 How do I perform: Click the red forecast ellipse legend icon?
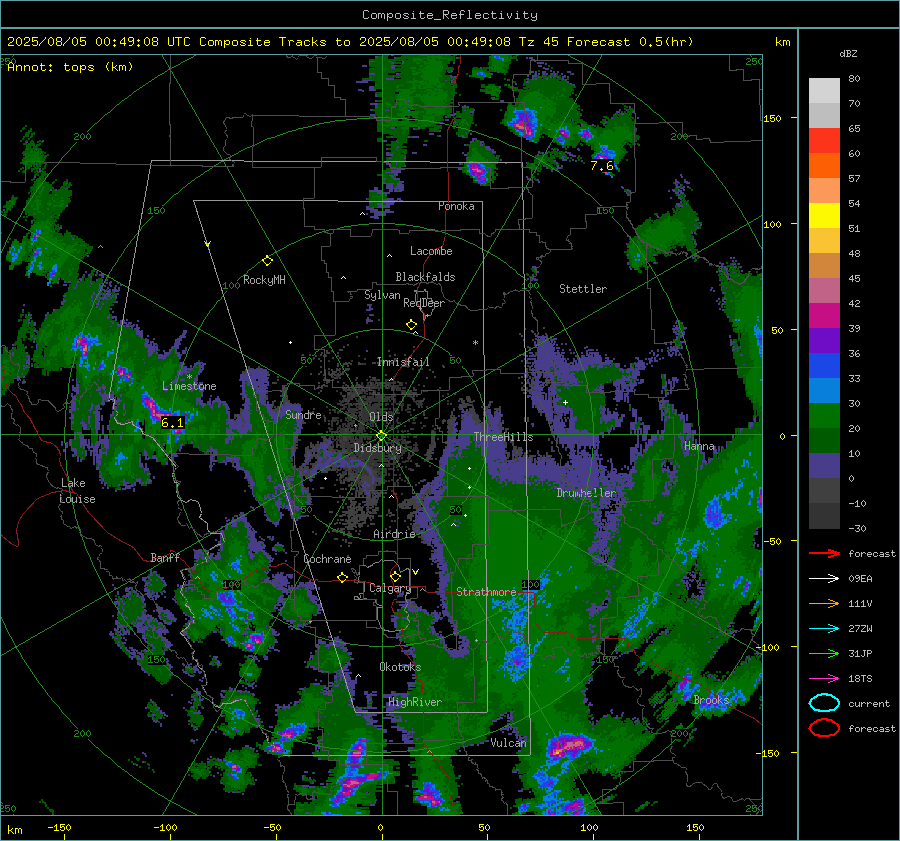[x=824, y=728]
